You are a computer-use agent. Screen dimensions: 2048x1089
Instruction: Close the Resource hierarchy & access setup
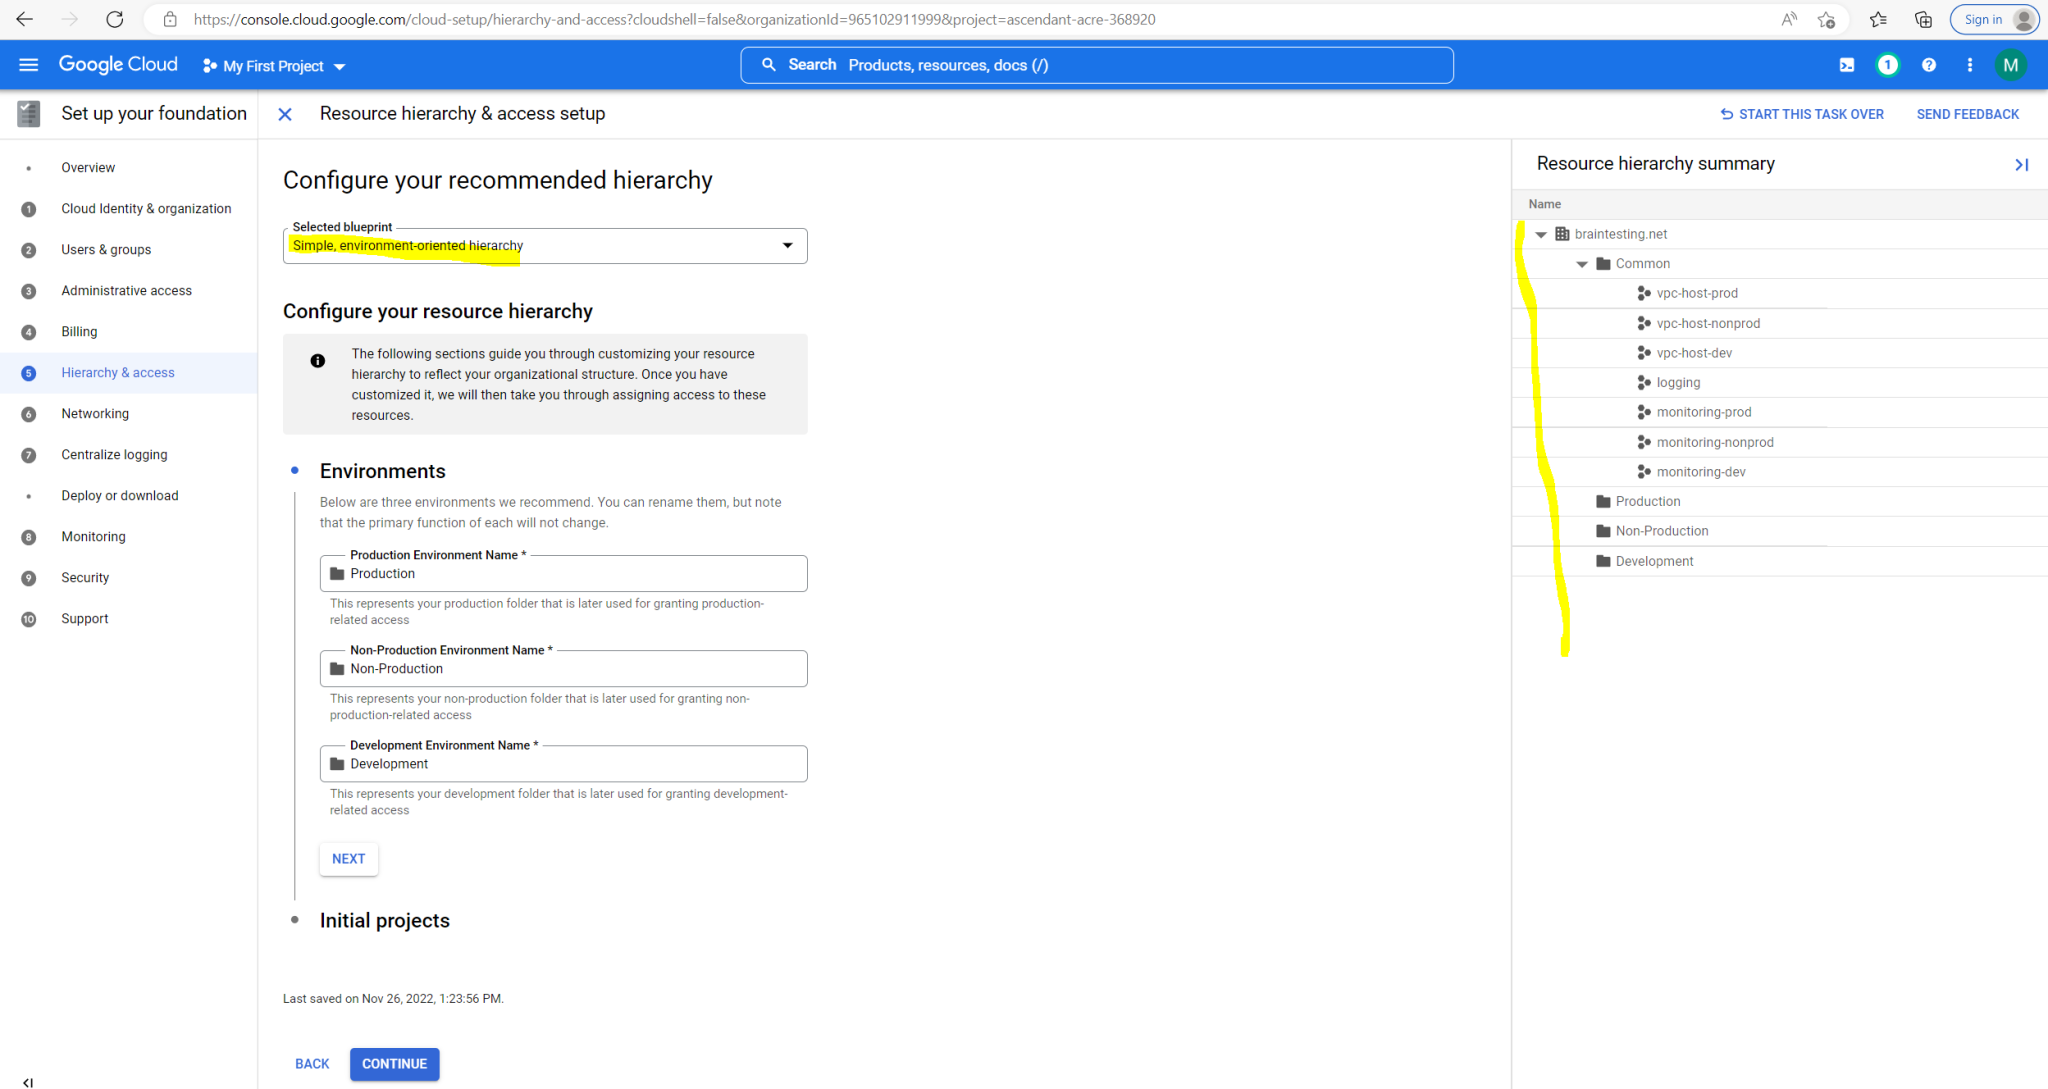285,113
